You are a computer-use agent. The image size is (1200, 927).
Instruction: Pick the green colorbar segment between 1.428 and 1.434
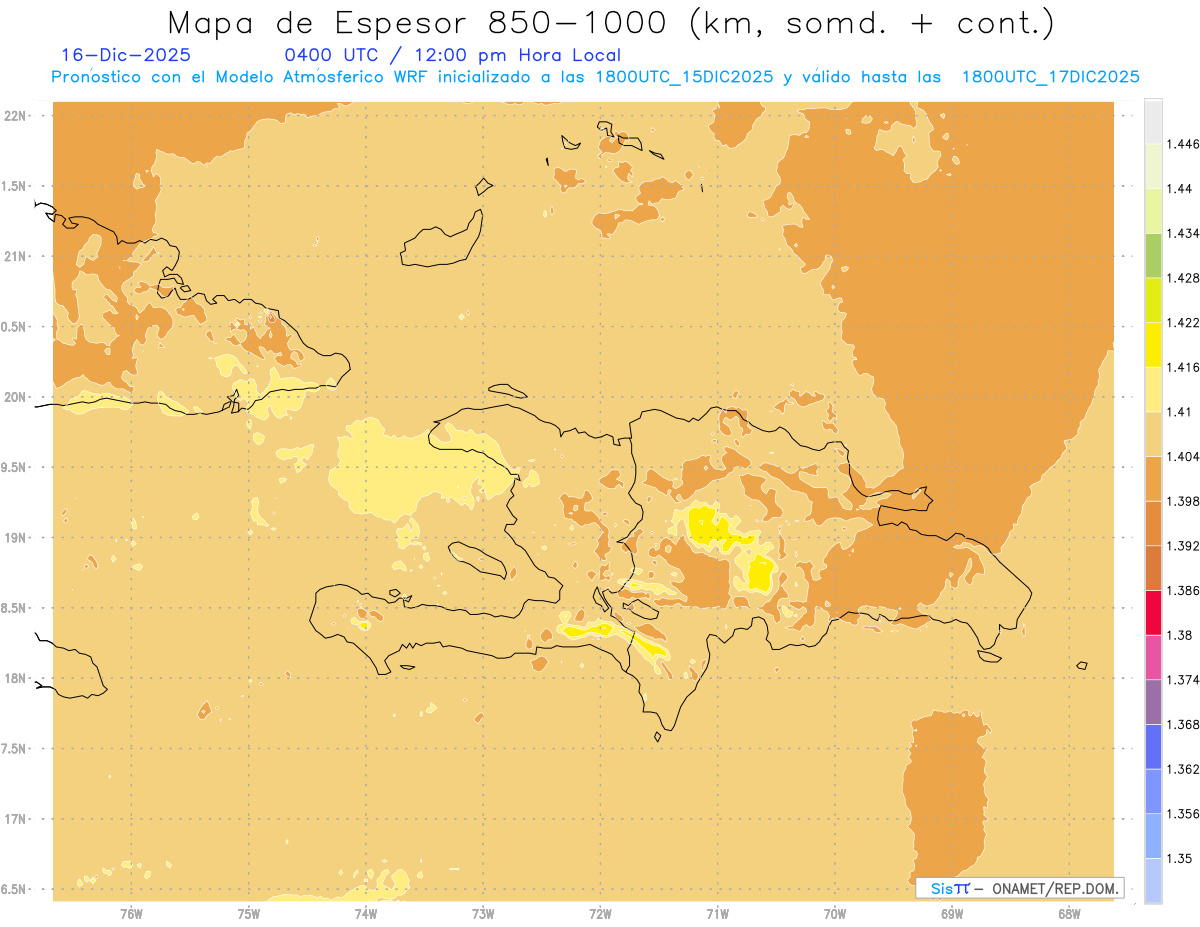click(1153, 255)
